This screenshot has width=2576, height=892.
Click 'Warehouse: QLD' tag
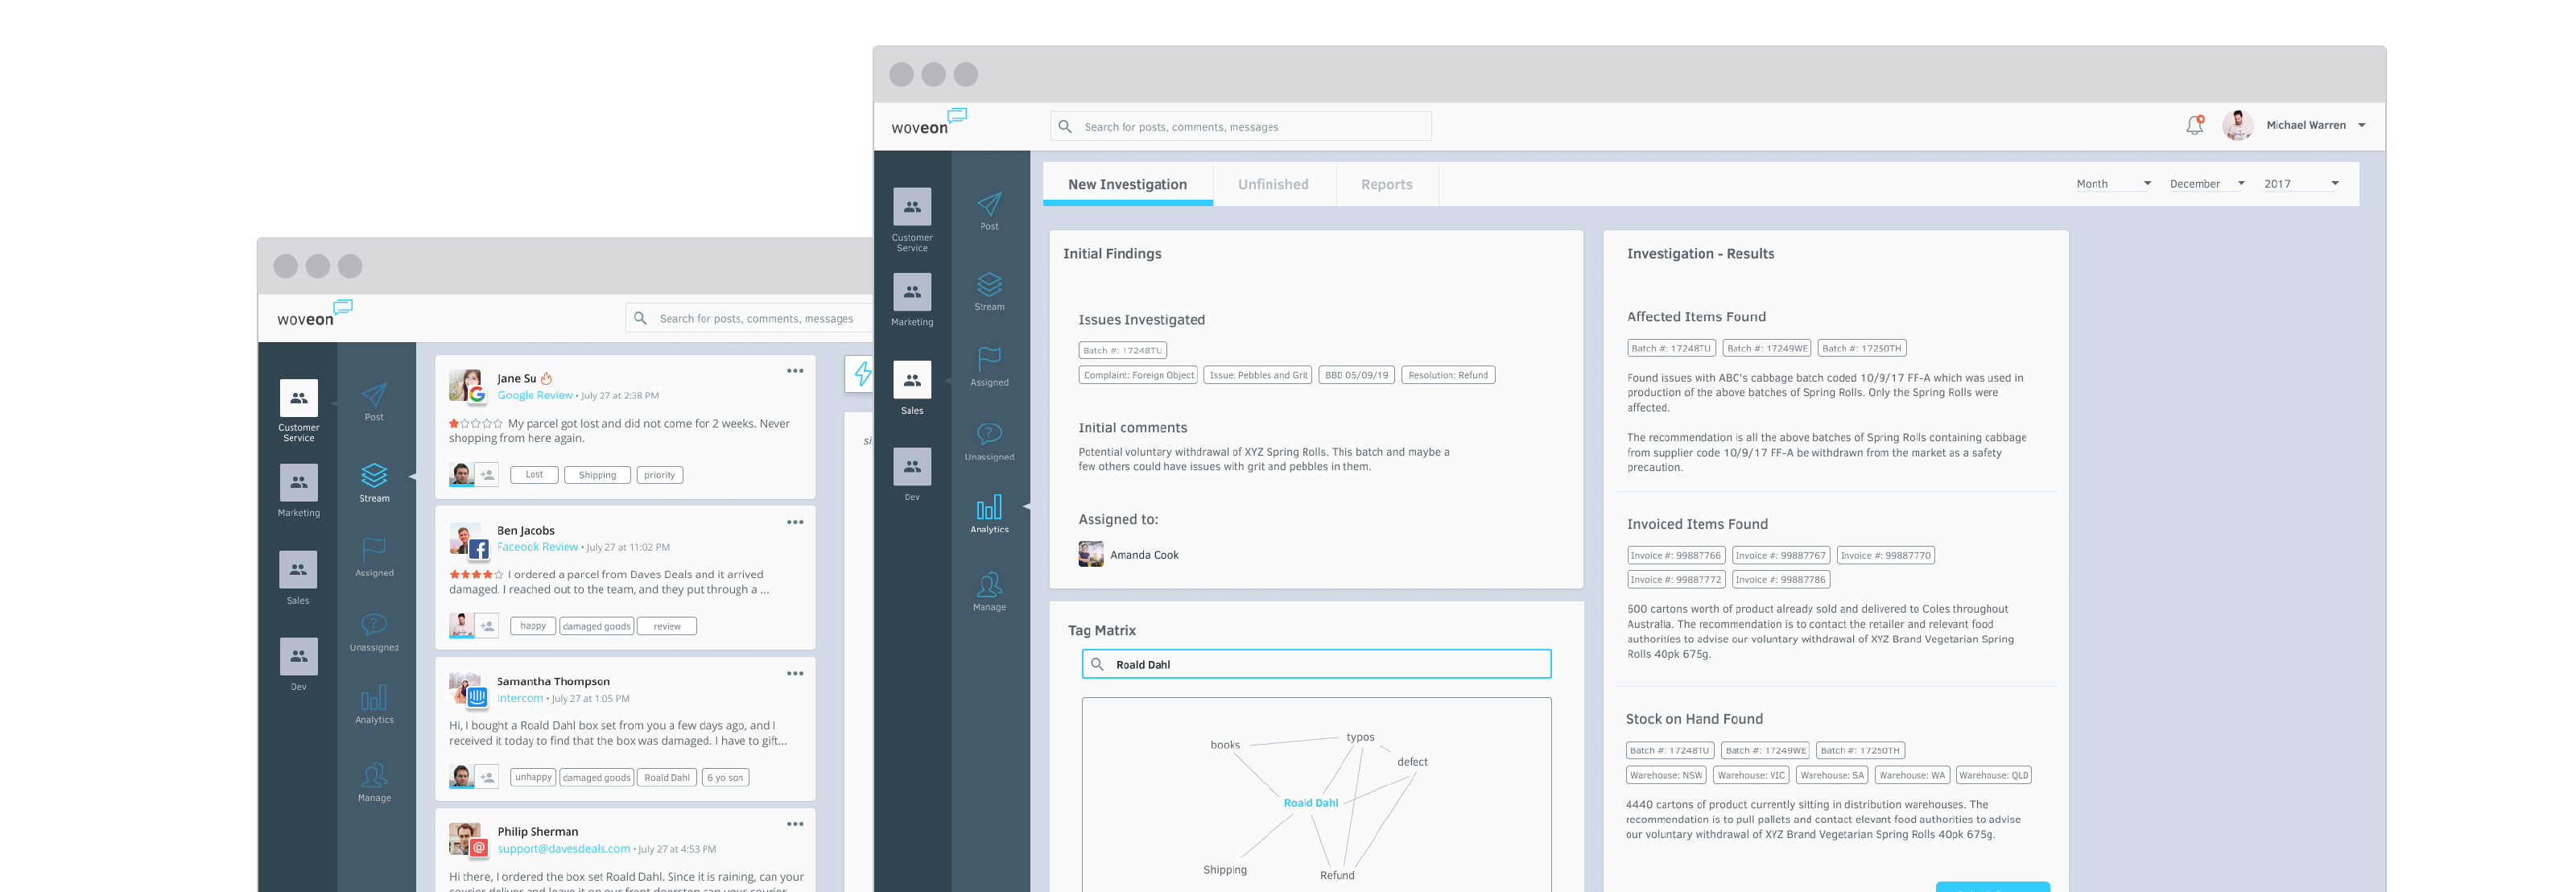(x=1993, y=775)
